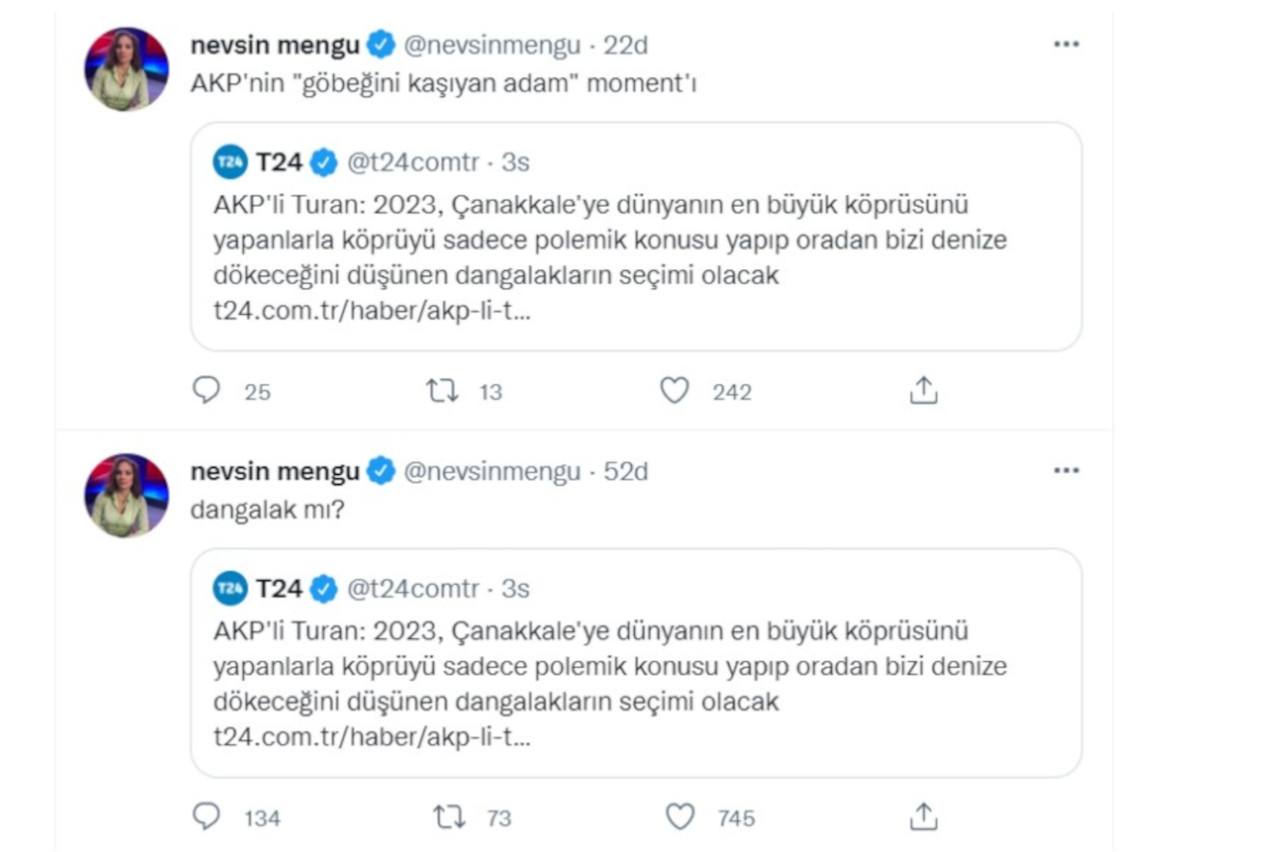Open t24.com.tr link in first quoted tweet
The width and height of the screenshot is (1280, 852).
[372, 311]
